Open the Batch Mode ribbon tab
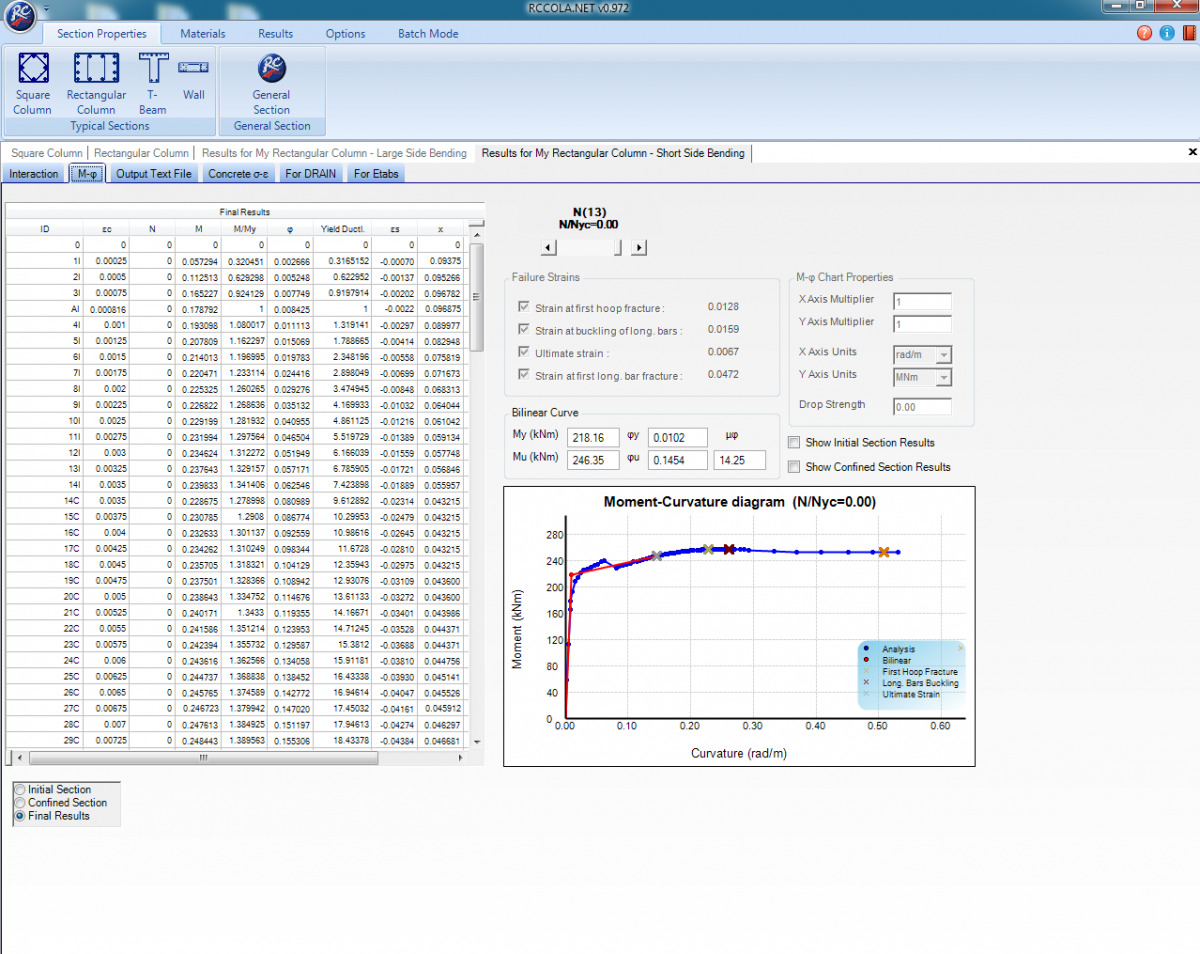Image resolution: width=1200 pixels, height=954 pixels. tap(428, 33)
